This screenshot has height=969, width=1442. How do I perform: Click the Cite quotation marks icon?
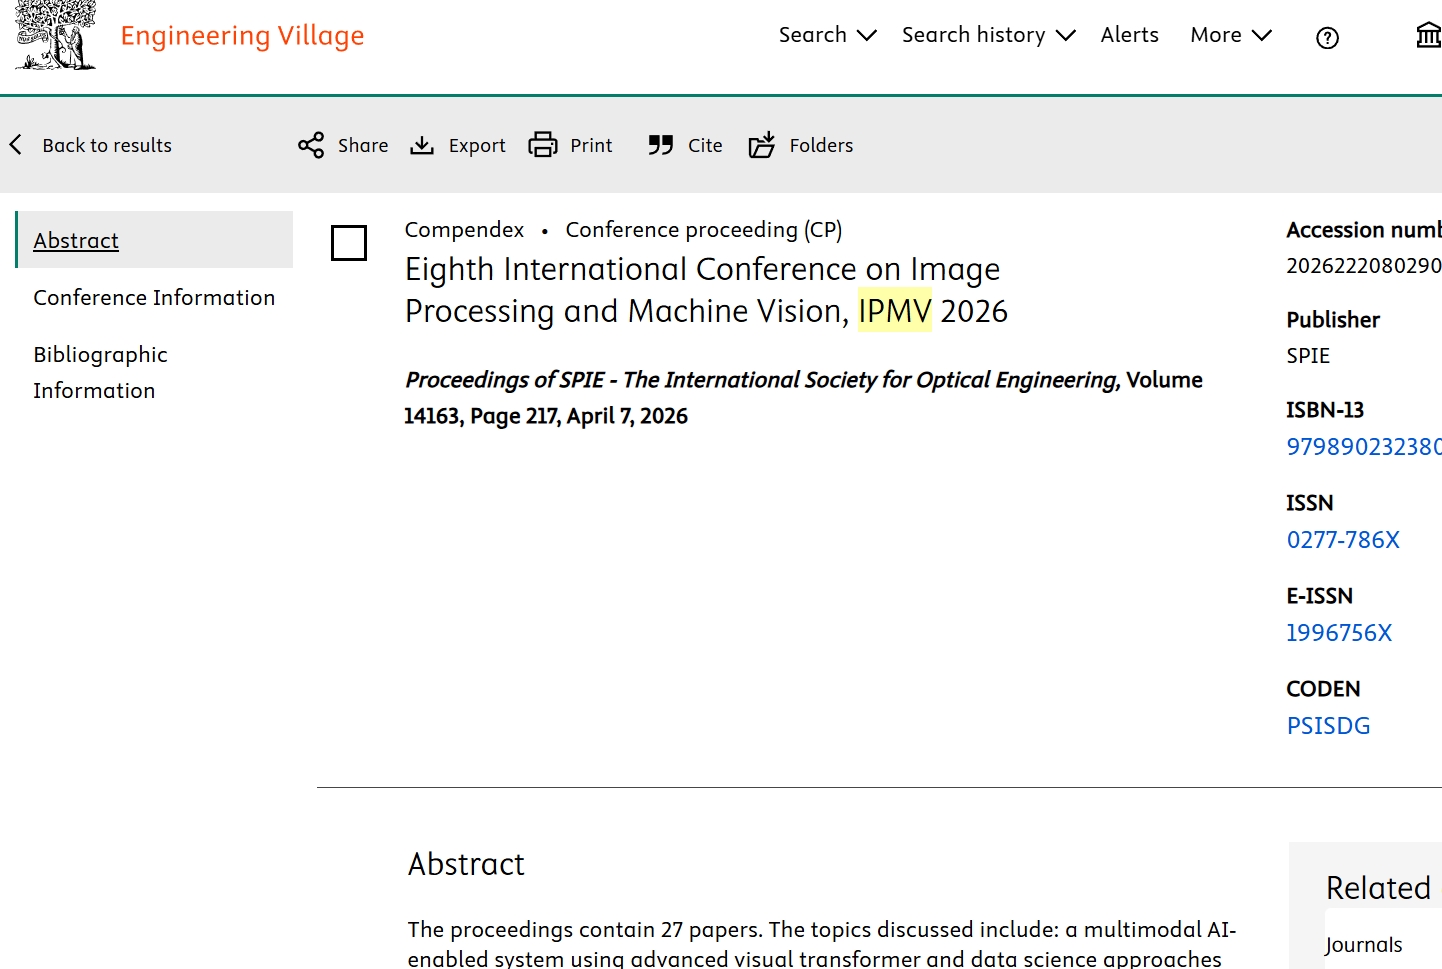[660, 145]
